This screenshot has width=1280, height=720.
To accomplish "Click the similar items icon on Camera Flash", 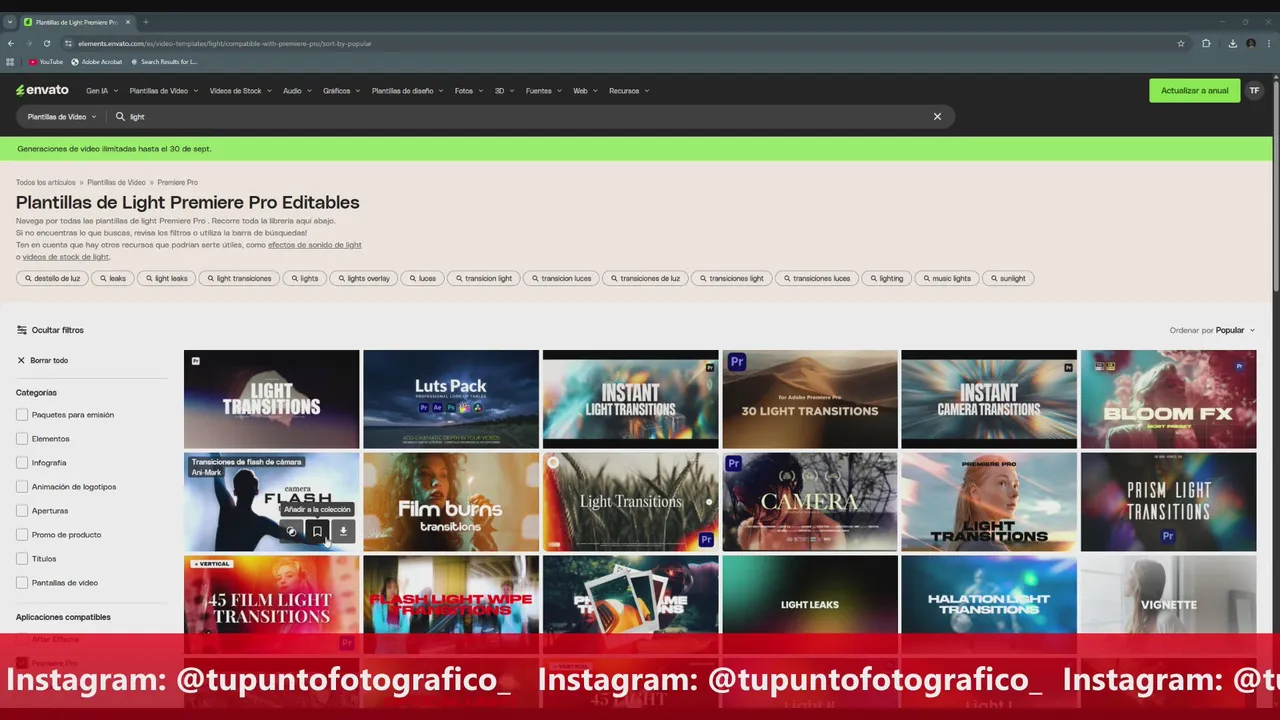I will 291,532.
